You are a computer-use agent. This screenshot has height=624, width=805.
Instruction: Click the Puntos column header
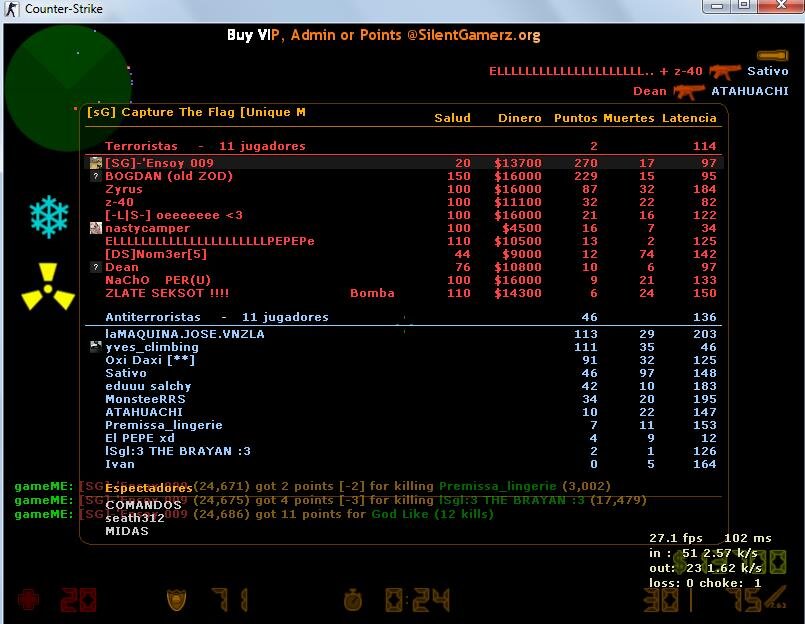[576, 118]
